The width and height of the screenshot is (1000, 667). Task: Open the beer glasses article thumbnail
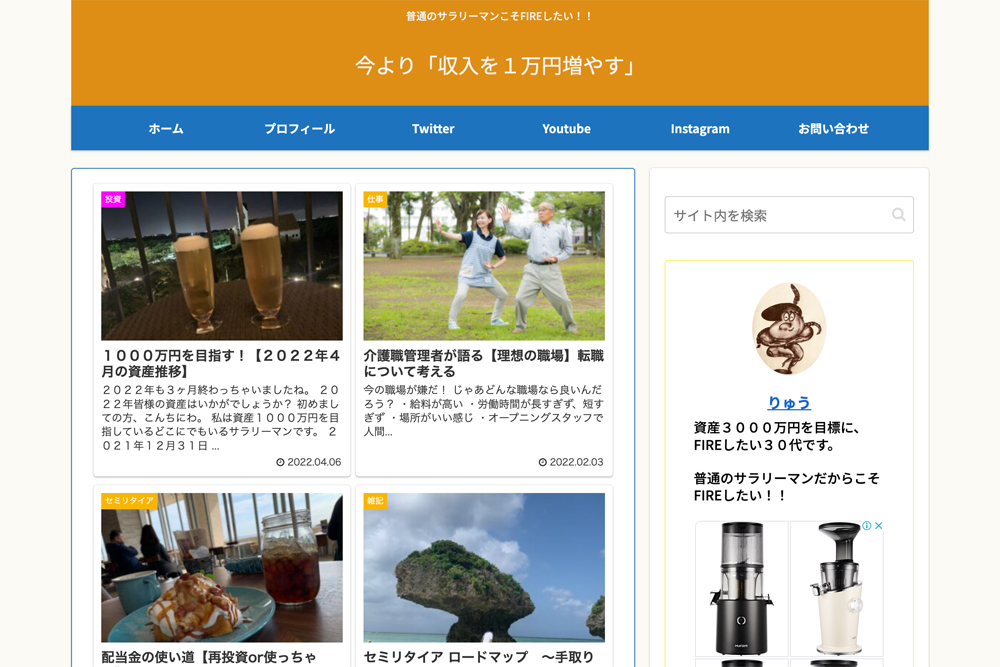tap(222, 266)
